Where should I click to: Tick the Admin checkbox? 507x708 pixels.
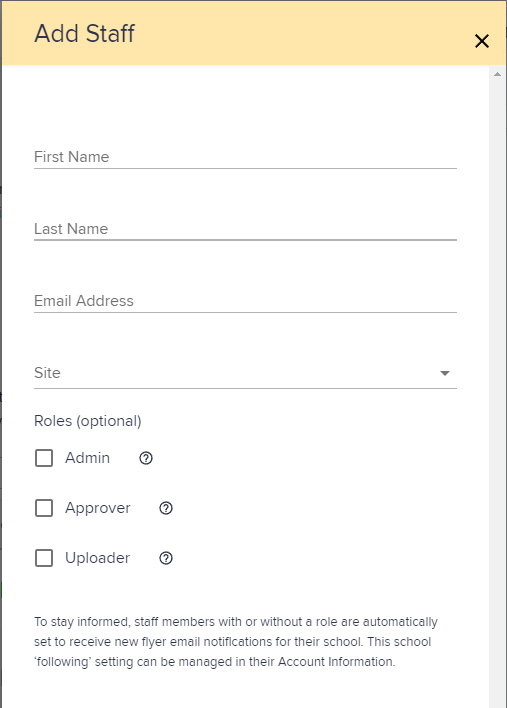click(44, 458)
